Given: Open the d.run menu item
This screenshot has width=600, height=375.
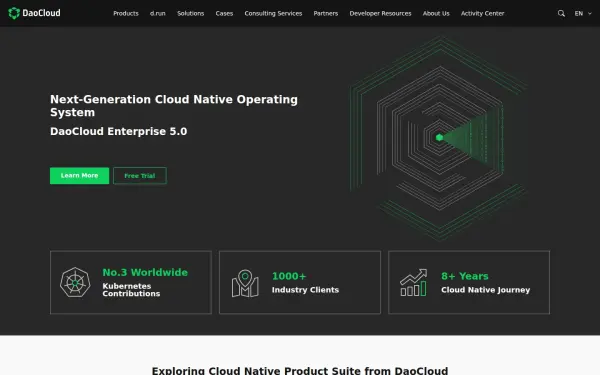Looking at the screenshot, I should click(158, 13).
